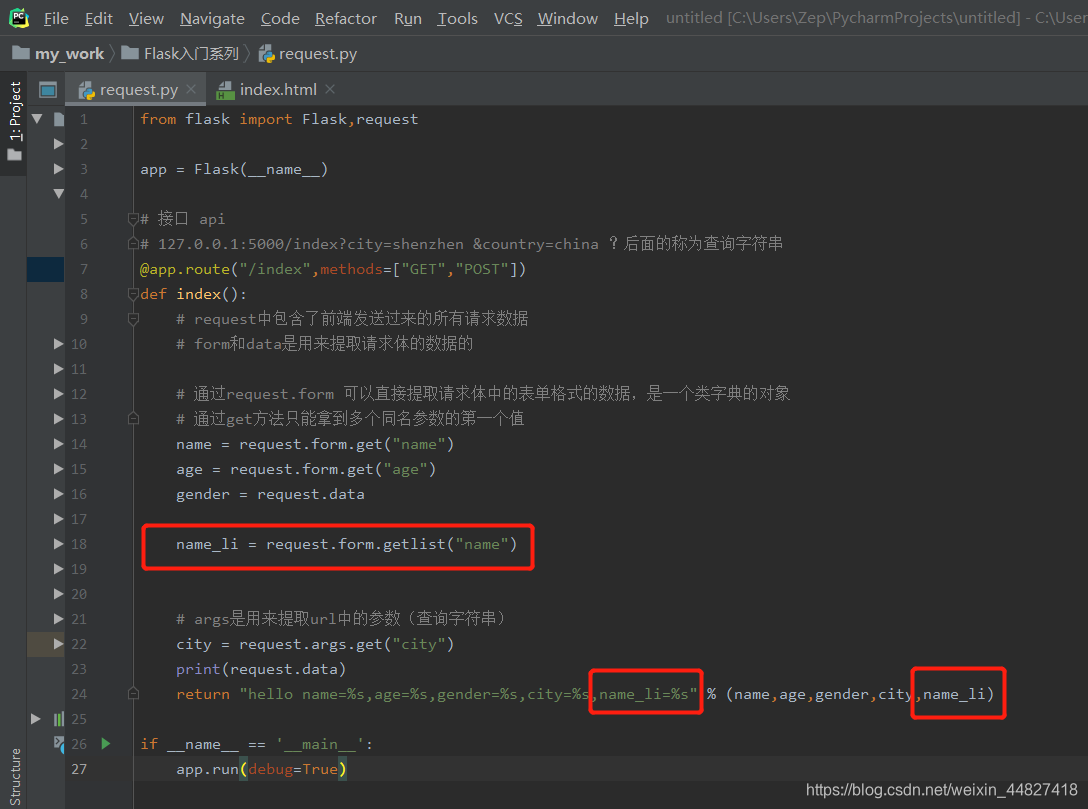Switch to the index.html editor tab

pyautogui.click(x=278, y=90)
